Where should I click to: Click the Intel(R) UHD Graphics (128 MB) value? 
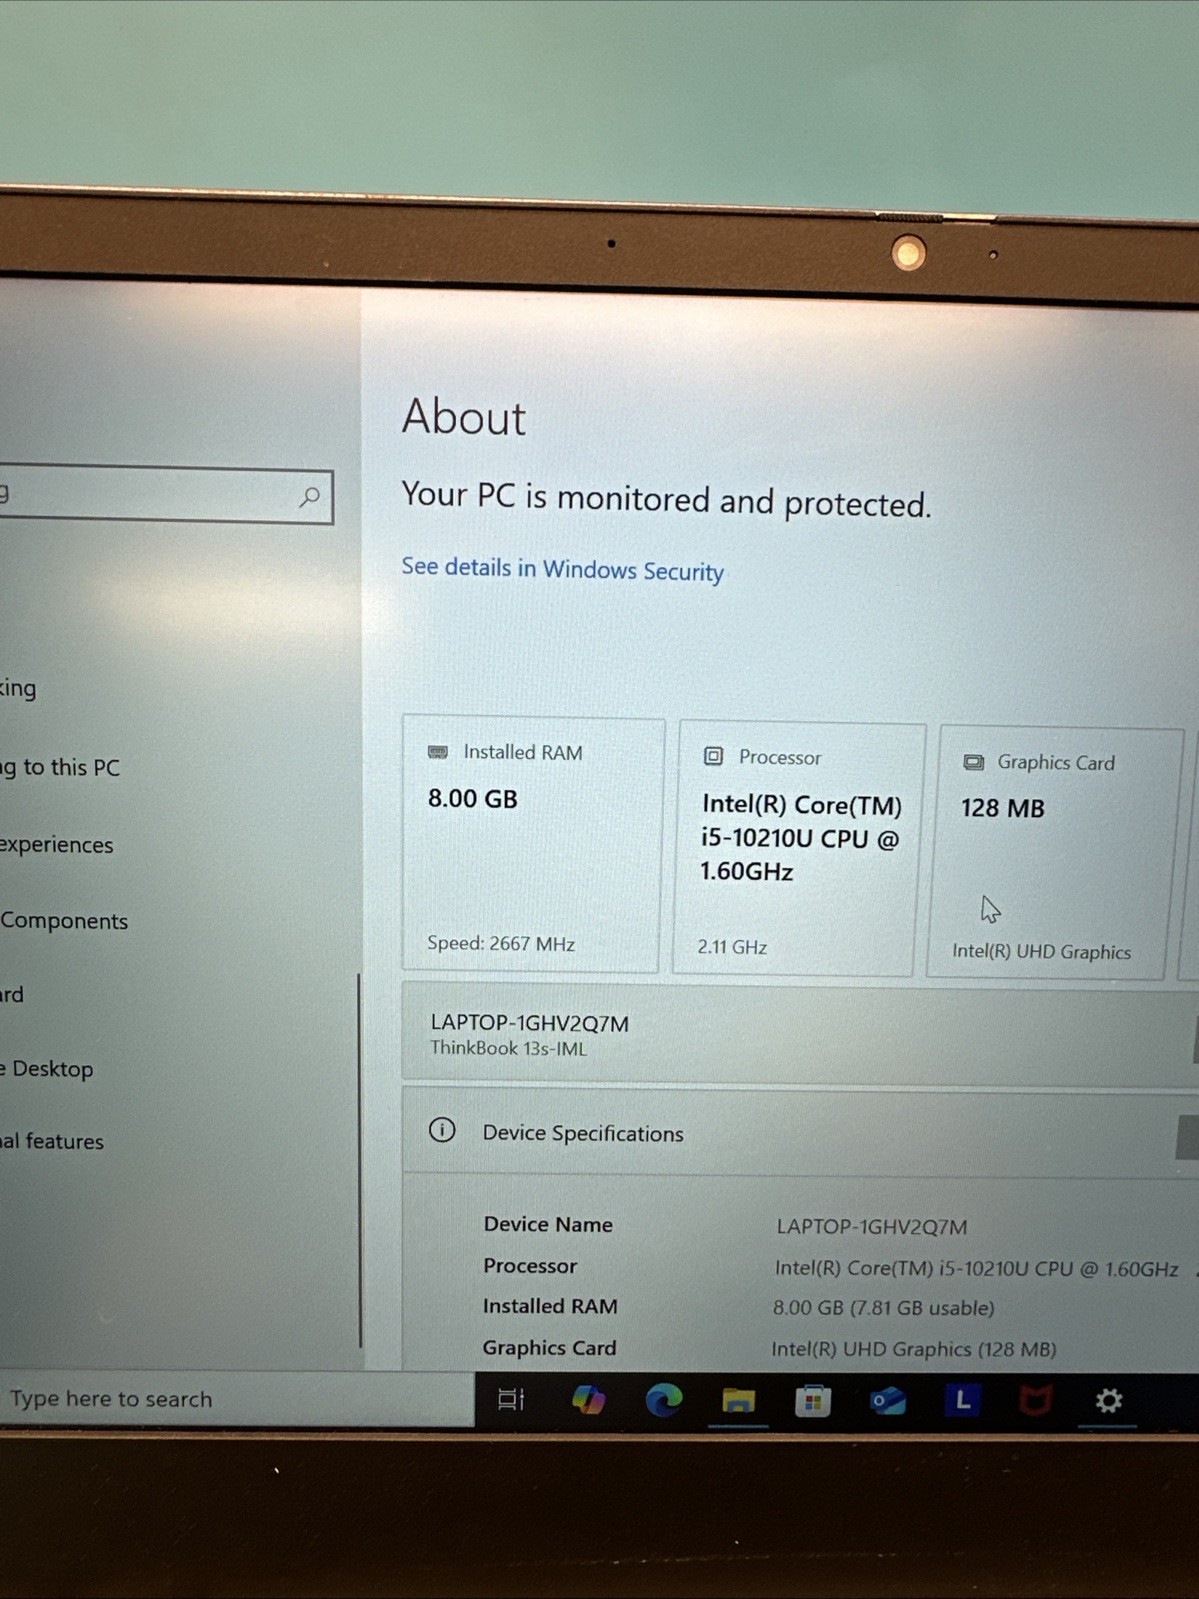pyautogui.click(x=913, y=1349)
